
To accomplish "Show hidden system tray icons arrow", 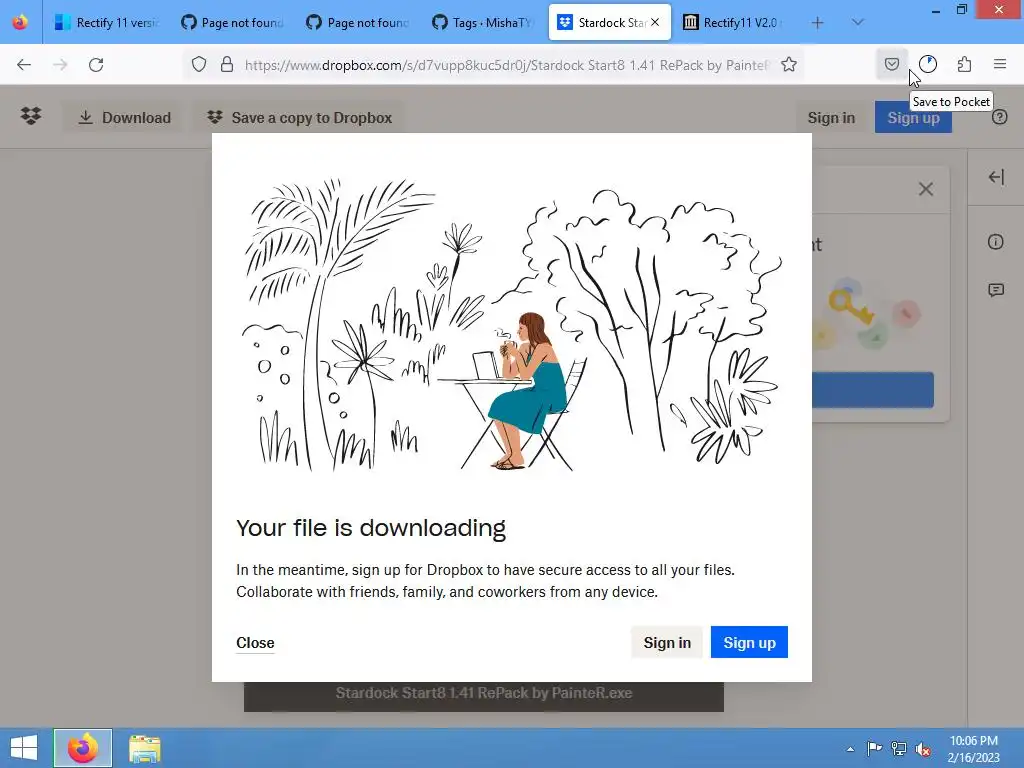I will (x=850, y=749).
